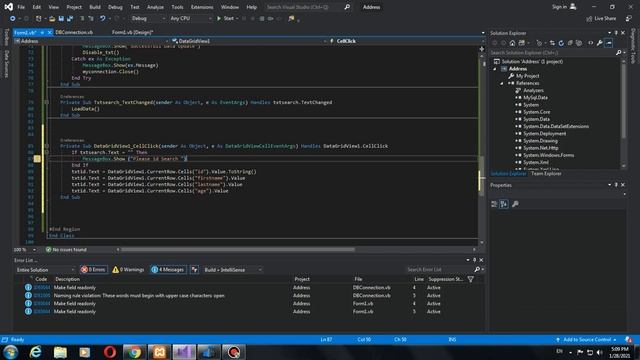
Task: Switch to Team Explorer tab
Action: point(546,174)
